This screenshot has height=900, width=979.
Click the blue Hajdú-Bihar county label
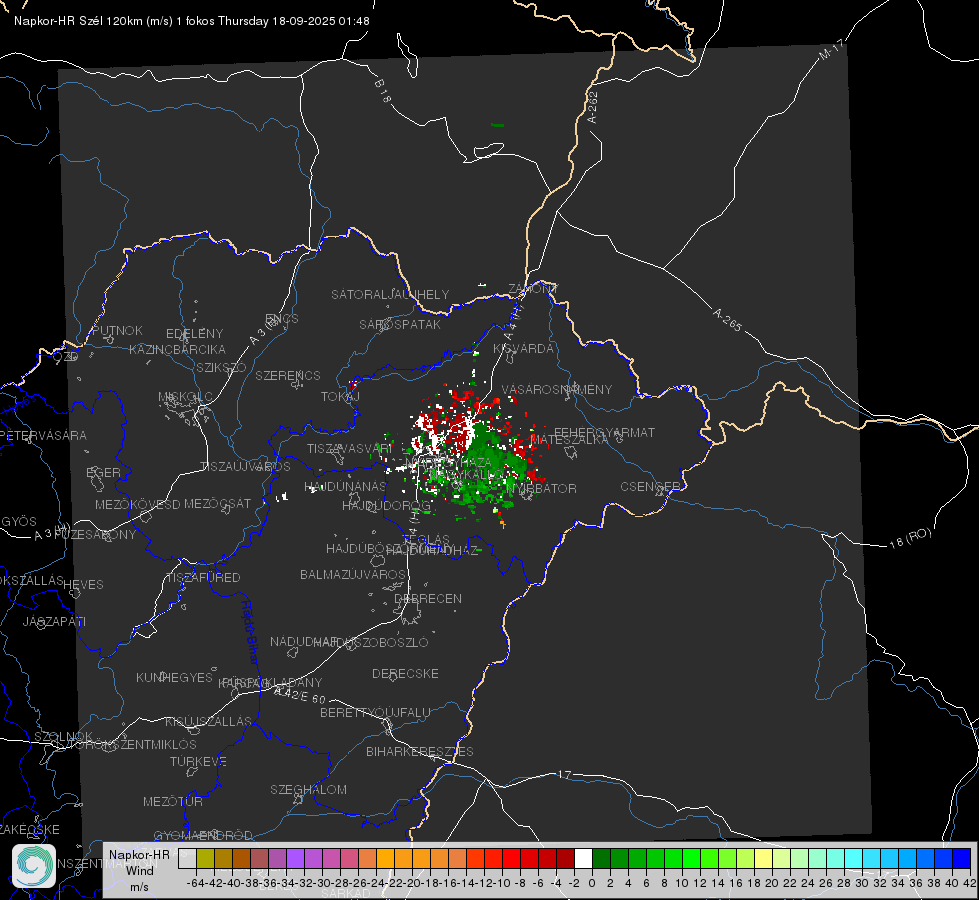pos(250,632)
